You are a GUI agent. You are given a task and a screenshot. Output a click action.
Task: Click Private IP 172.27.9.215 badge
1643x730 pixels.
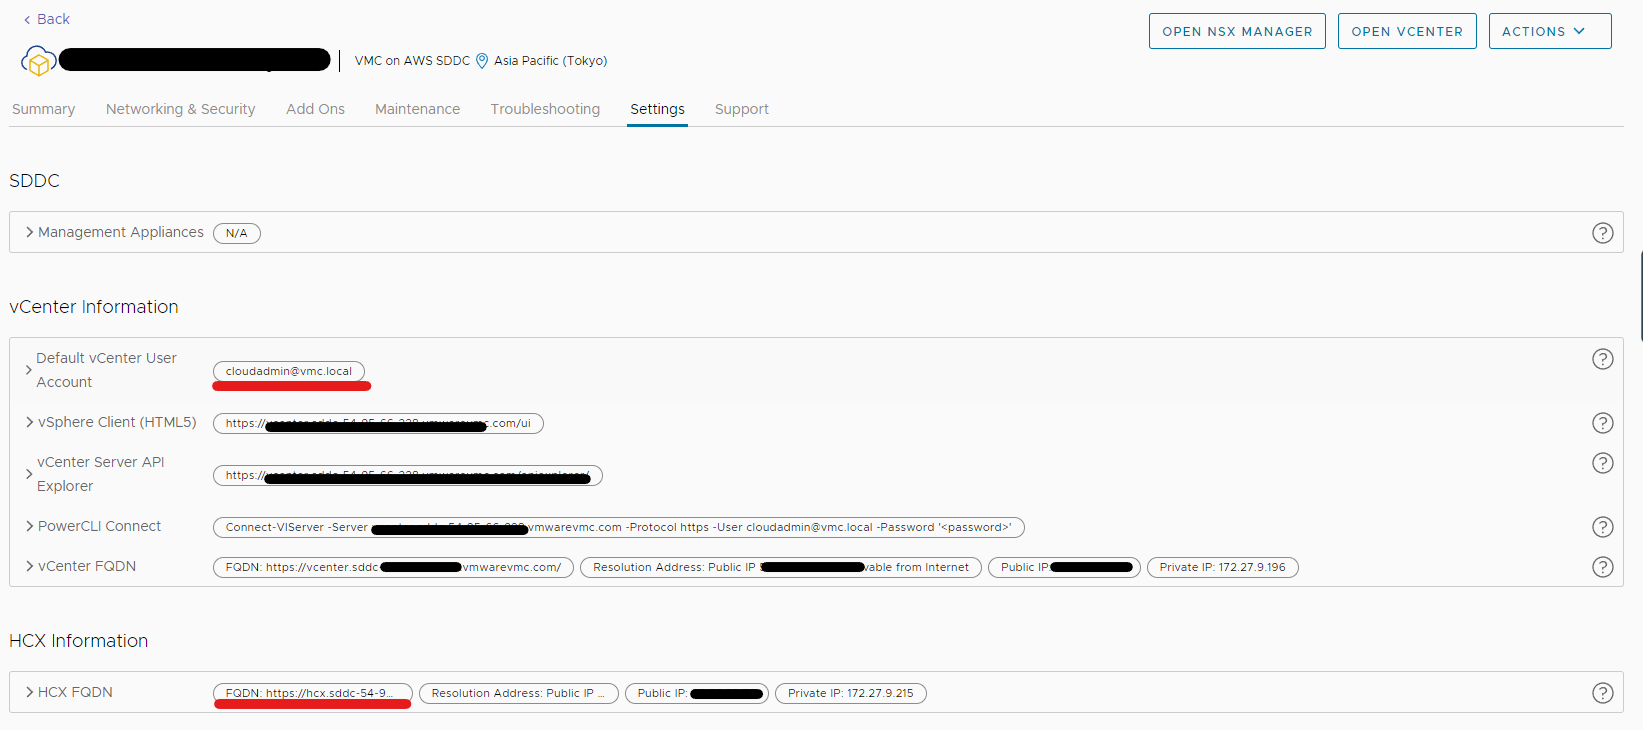point(851,693)
